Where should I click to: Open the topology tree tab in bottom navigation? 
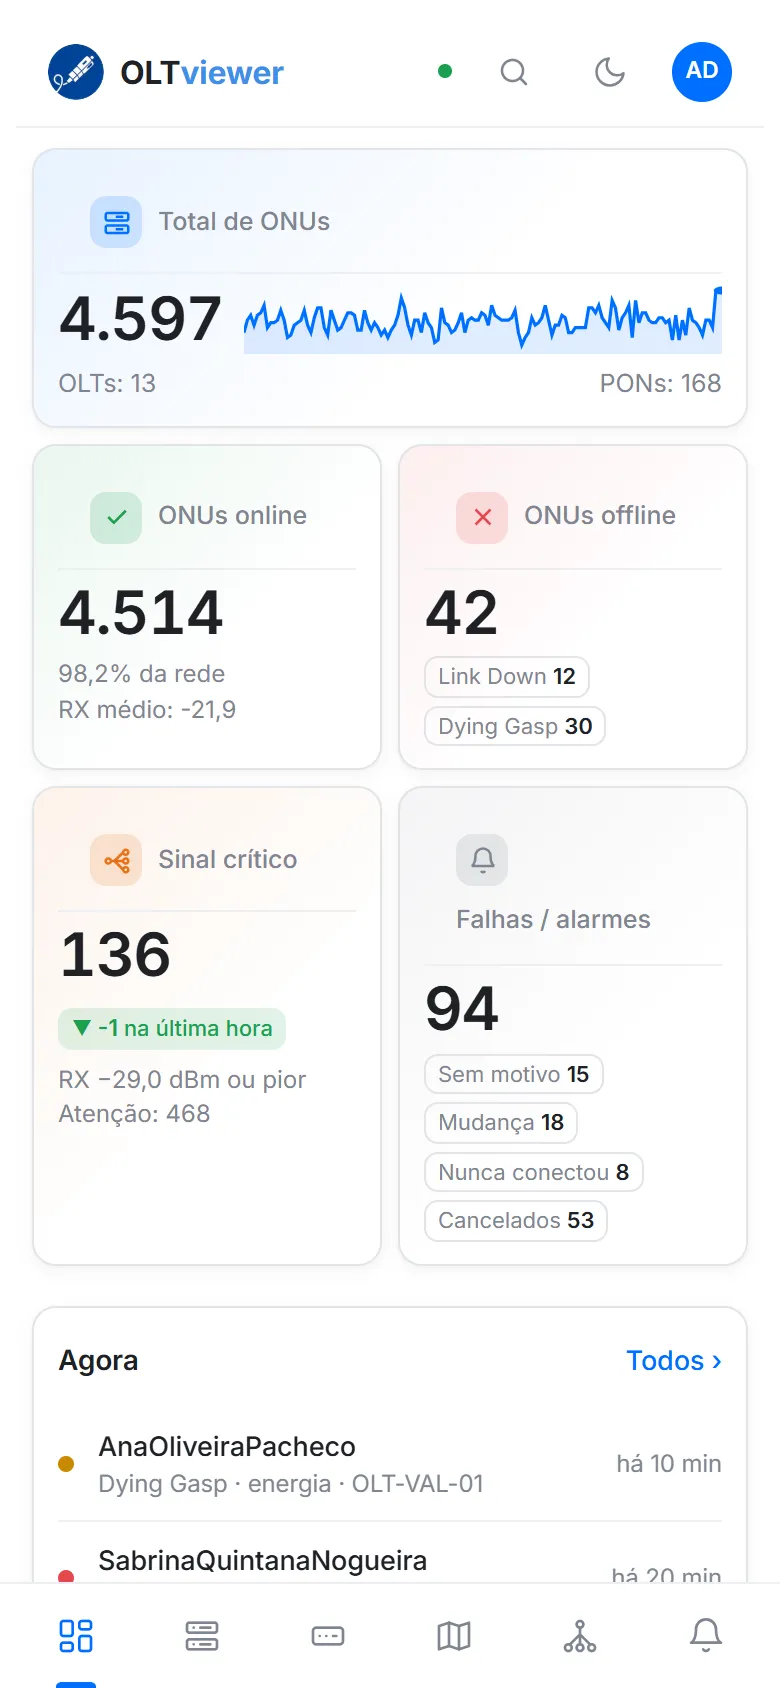coord(580,1636)
